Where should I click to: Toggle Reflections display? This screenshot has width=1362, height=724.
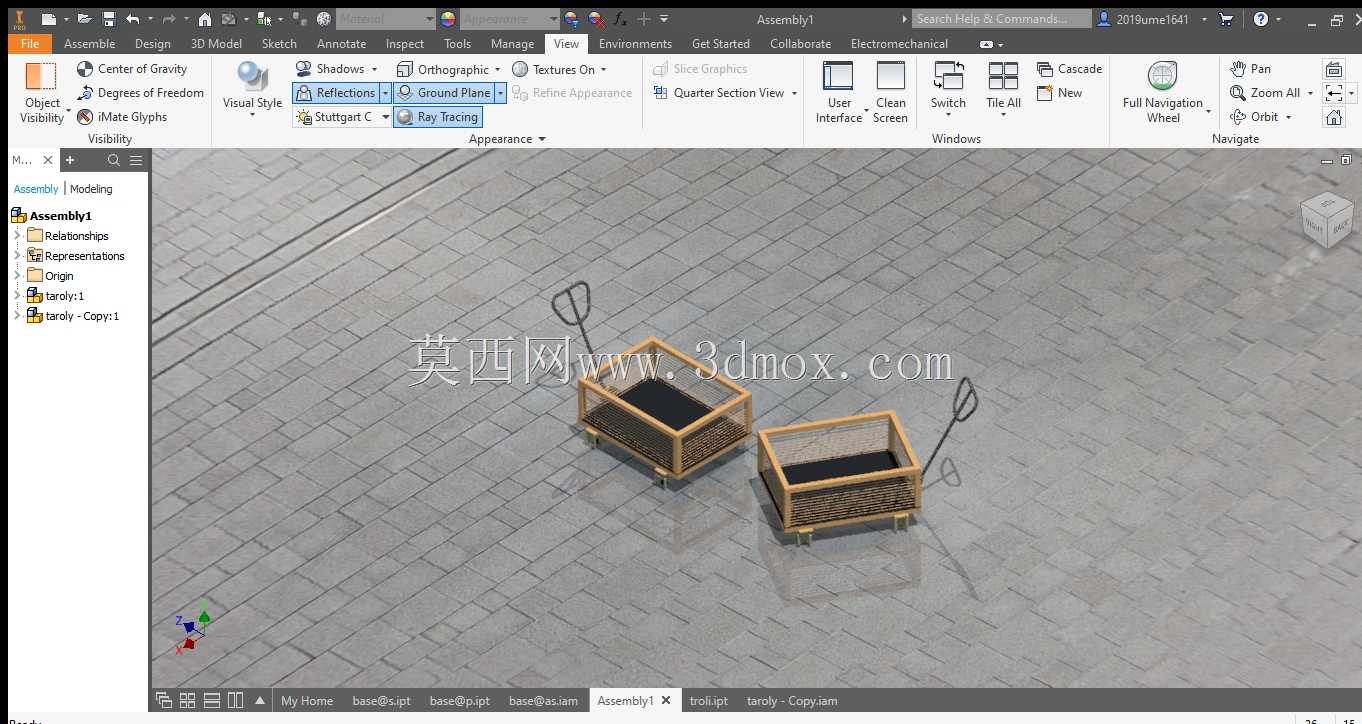coord(336,93)
